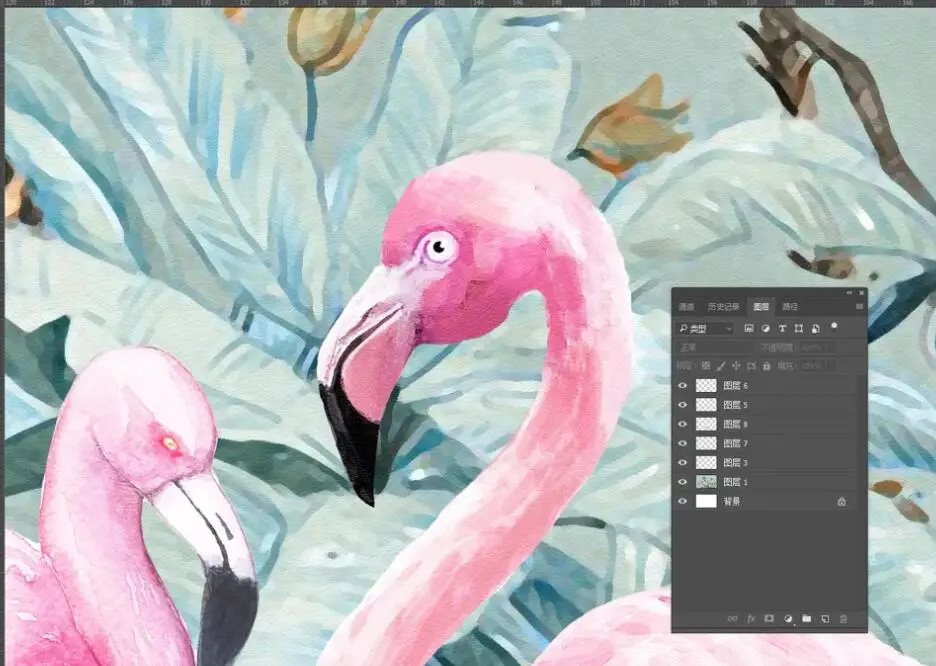The height and width of the screenshot is (666, 936).
Task: Click the 填充 fill value field
Action: pos(811,366)
